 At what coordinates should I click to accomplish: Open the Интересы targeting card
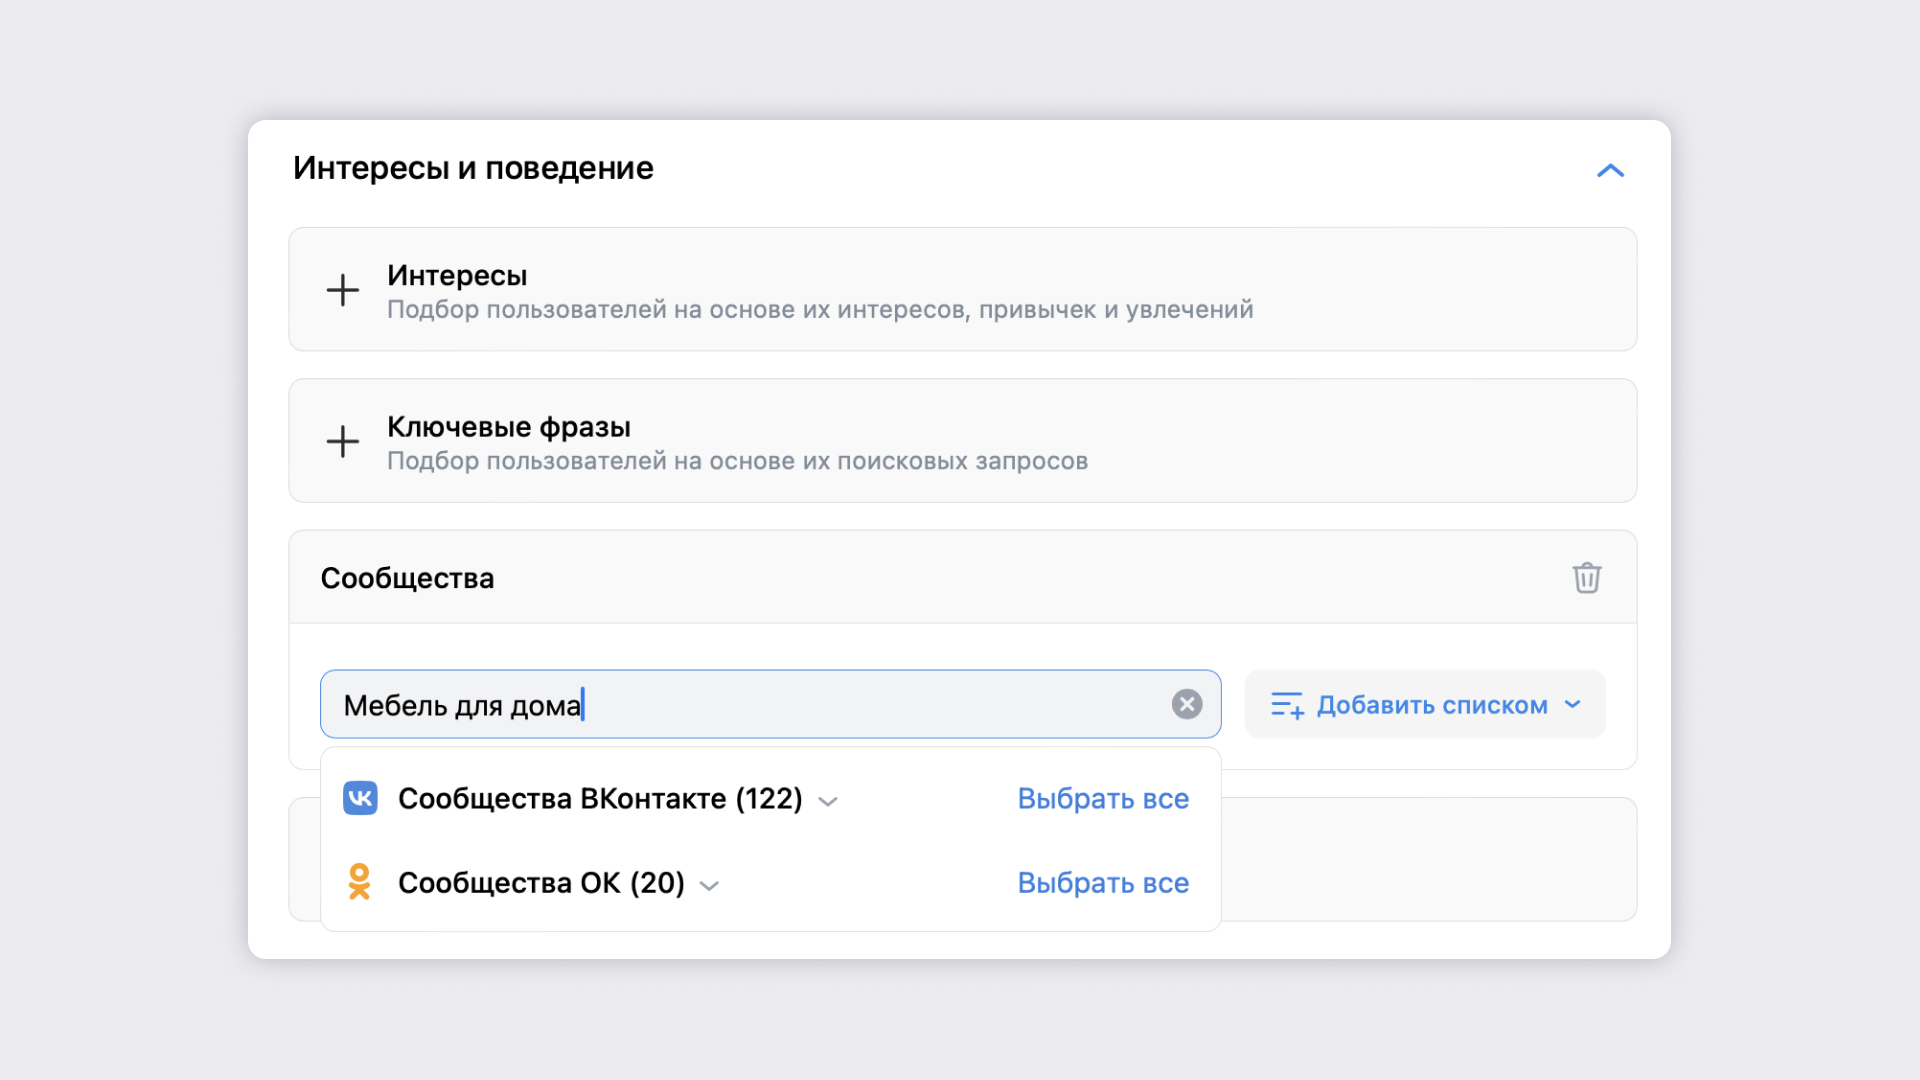(962, 289)
